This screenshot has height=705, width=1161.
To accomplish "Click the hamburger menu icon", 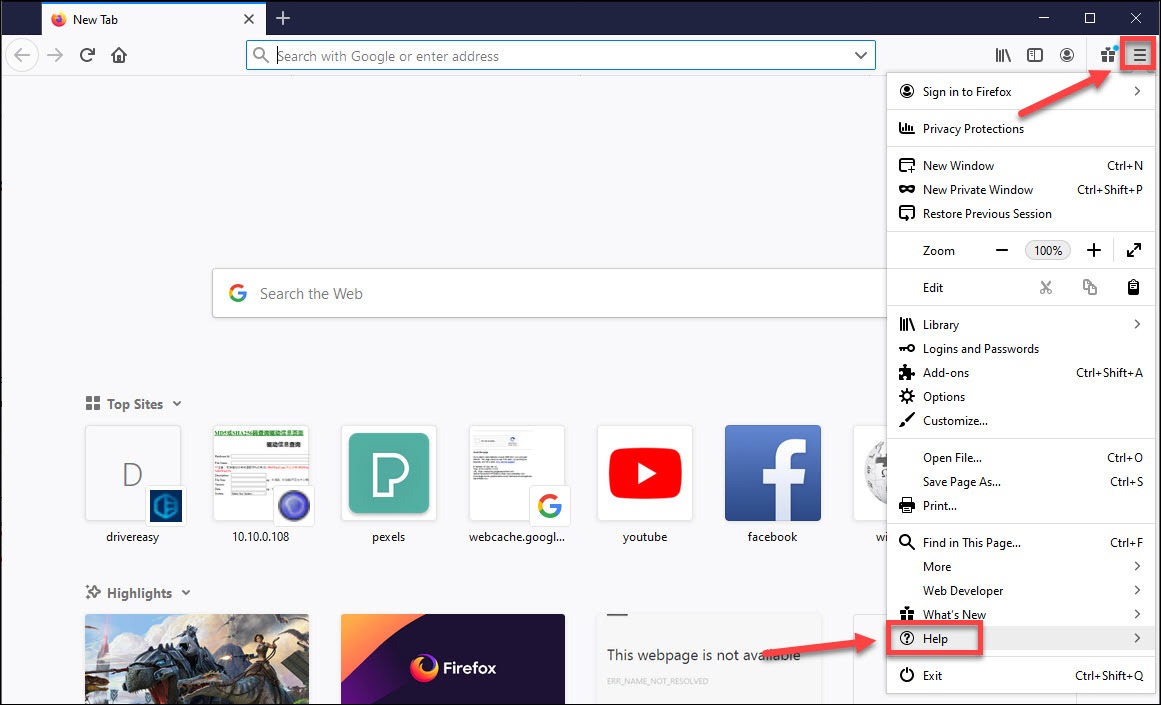I will click(1138, 55).
